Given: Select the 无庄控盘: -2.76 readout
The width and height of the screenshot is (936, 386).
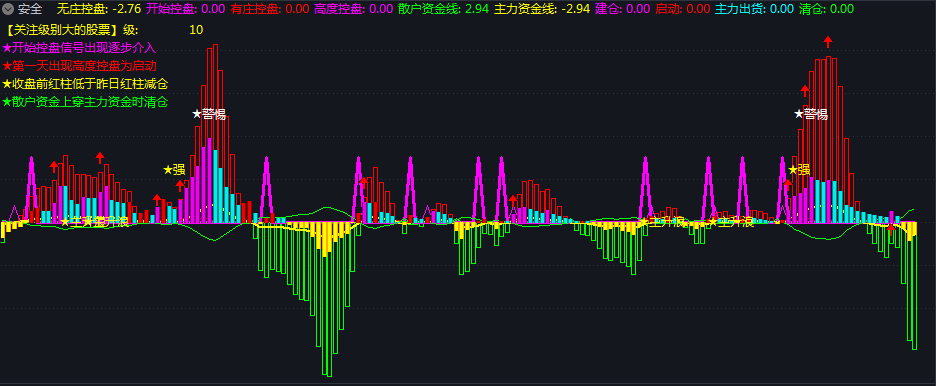Looking at the screenshot, I should (99, 9).
